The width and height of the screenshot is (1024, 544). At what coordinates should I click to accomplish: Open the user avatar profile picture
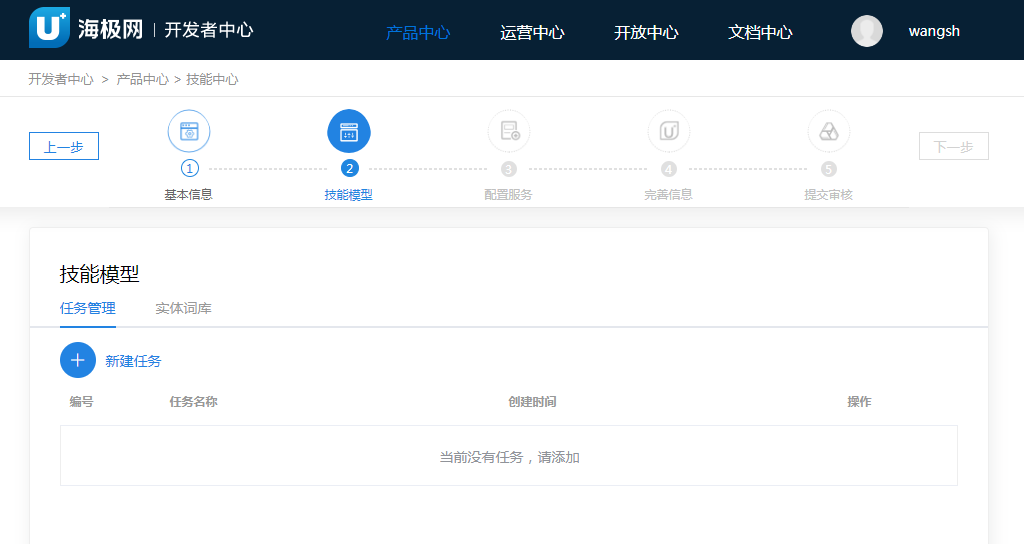click(867, 31)
